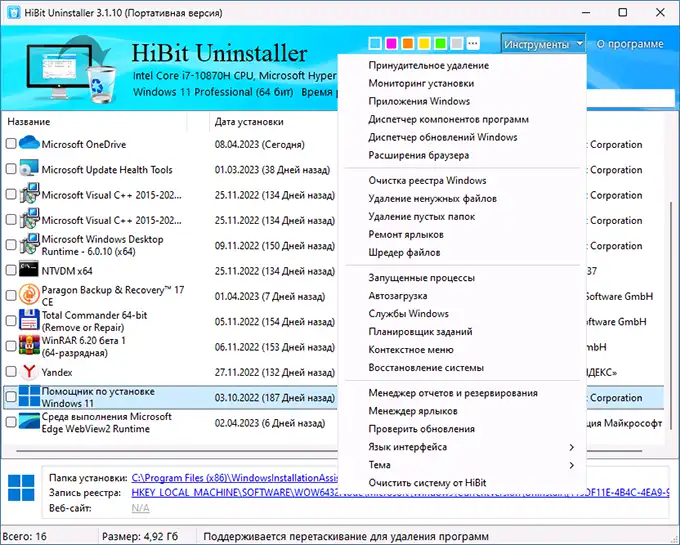Open the HKEY_LOCAL_MACHINE registry entry link
Viewport: 680px width, 545px height.
[x=400, y=493]
